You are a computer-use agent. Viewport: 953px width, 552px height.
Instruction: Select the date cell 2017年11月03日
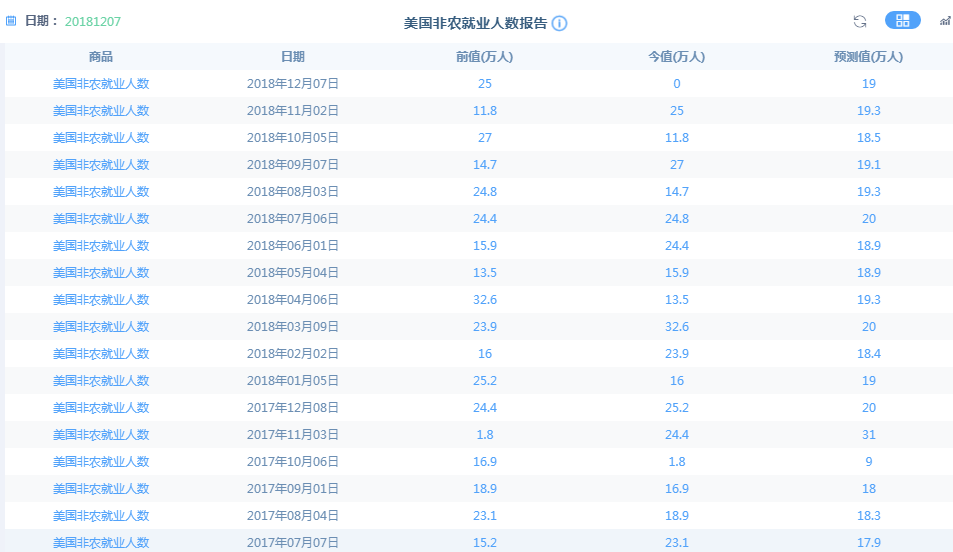click(293, 435)
